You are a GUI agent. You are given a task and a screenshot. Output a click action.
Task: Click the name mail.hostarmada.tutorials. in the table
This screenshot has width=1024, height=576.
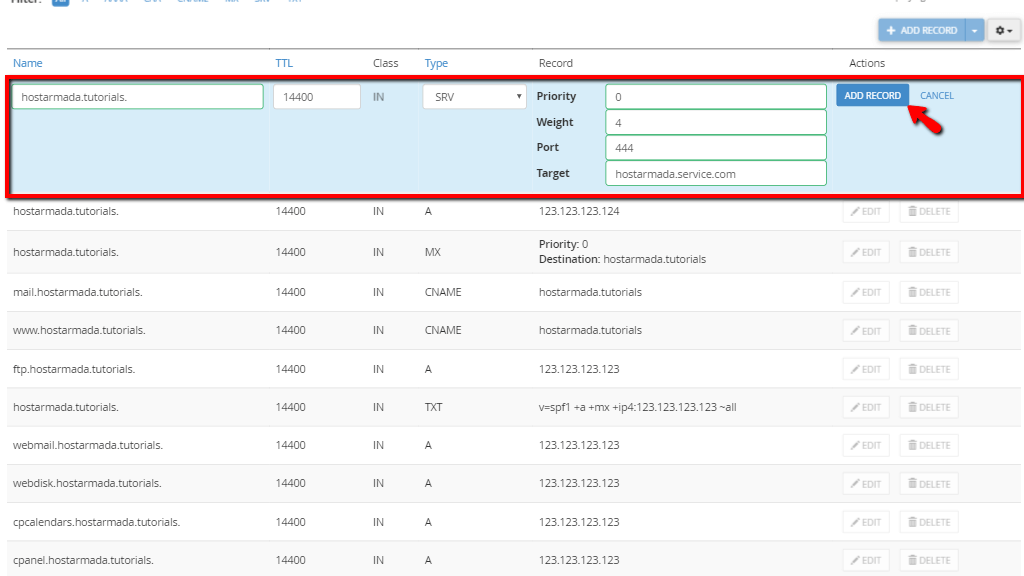[78, 293]
